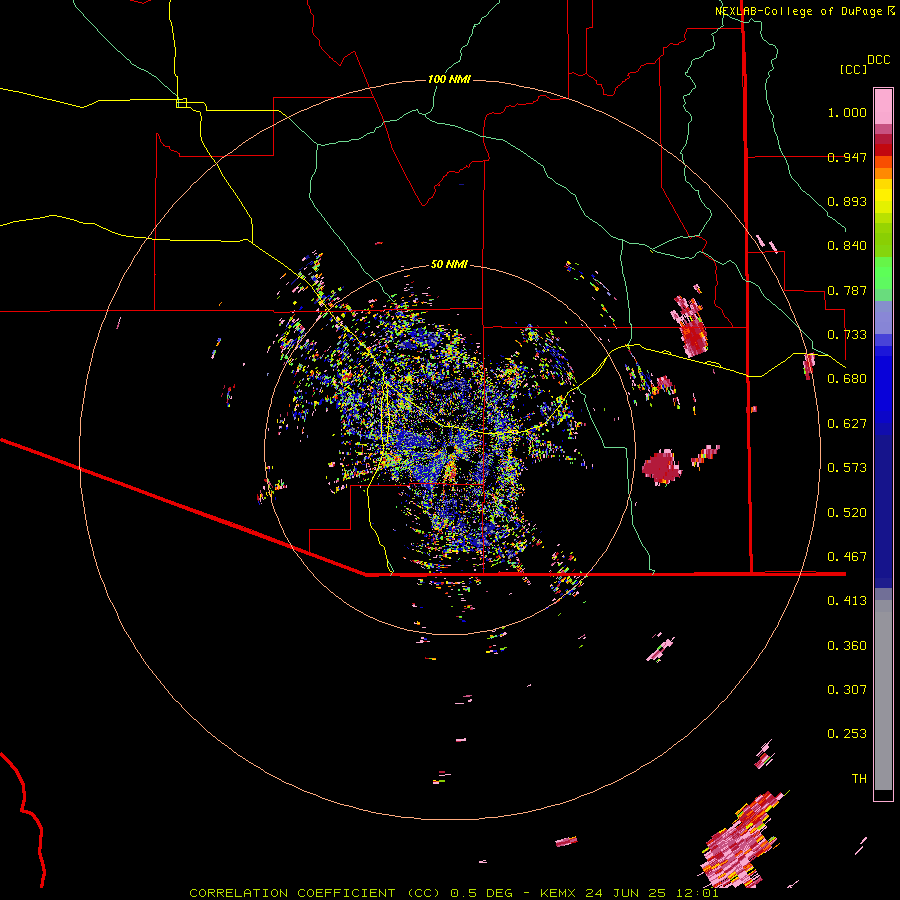Click the 0.787 scale value
Viewport: 900px width, 900px height.
click(847, 290)
